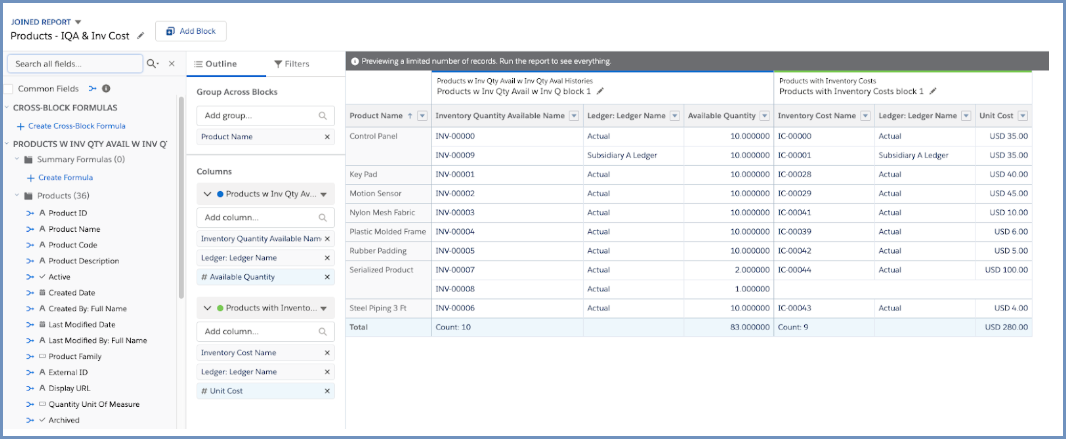Open the Available Quantity column menu

(x=766, y=116)
